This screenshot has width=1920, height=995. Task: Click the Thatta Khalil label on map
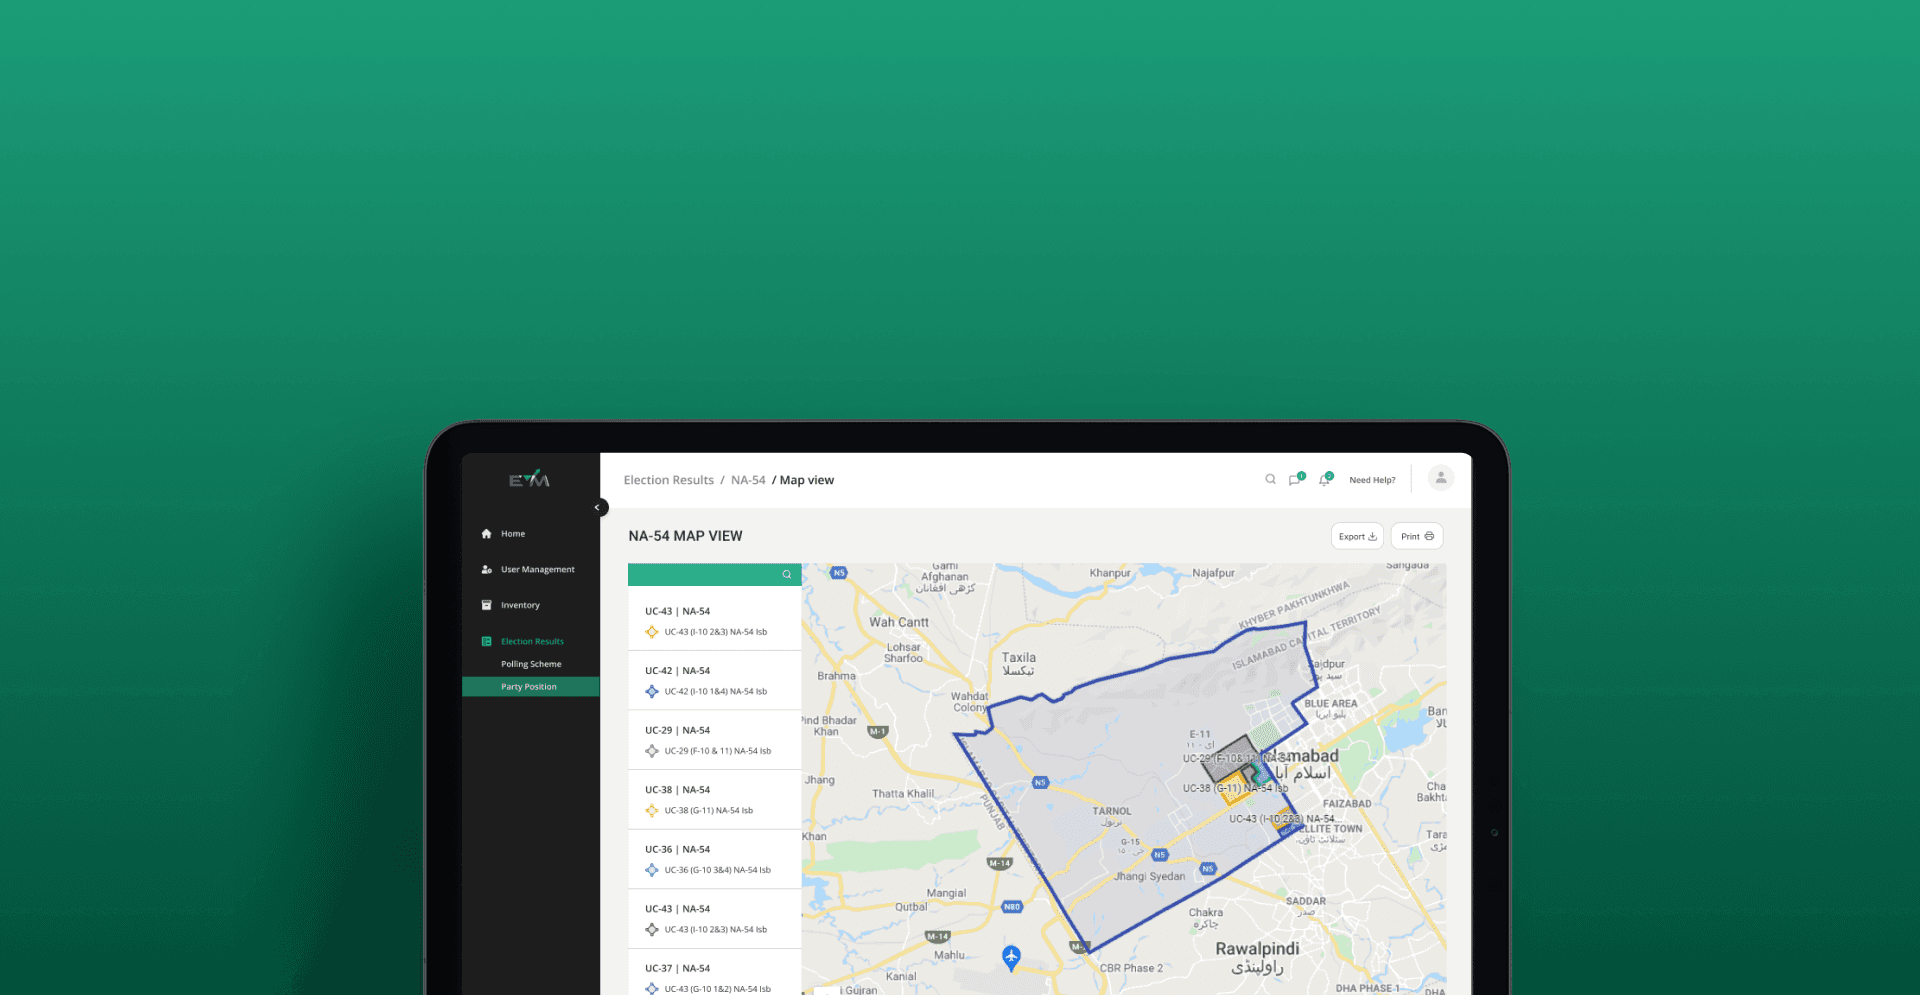point(903,794)
